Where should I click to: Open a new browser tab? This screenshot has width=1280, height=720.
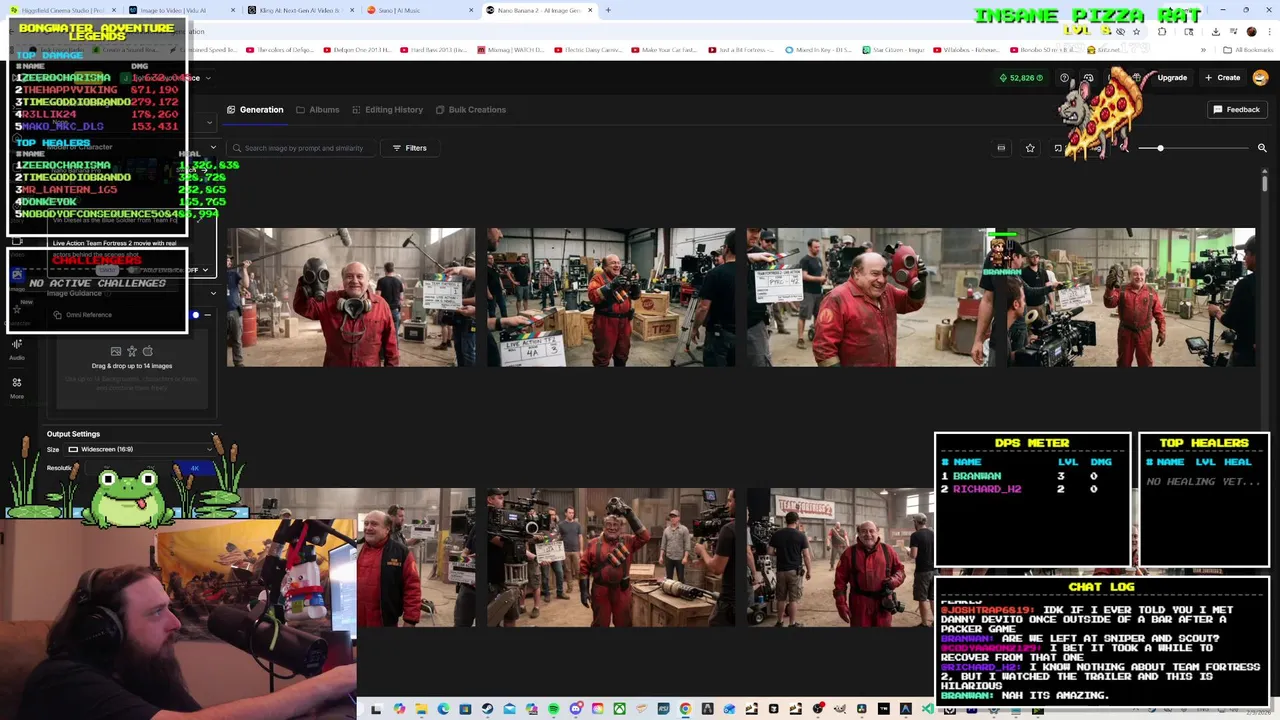(608, 10)
